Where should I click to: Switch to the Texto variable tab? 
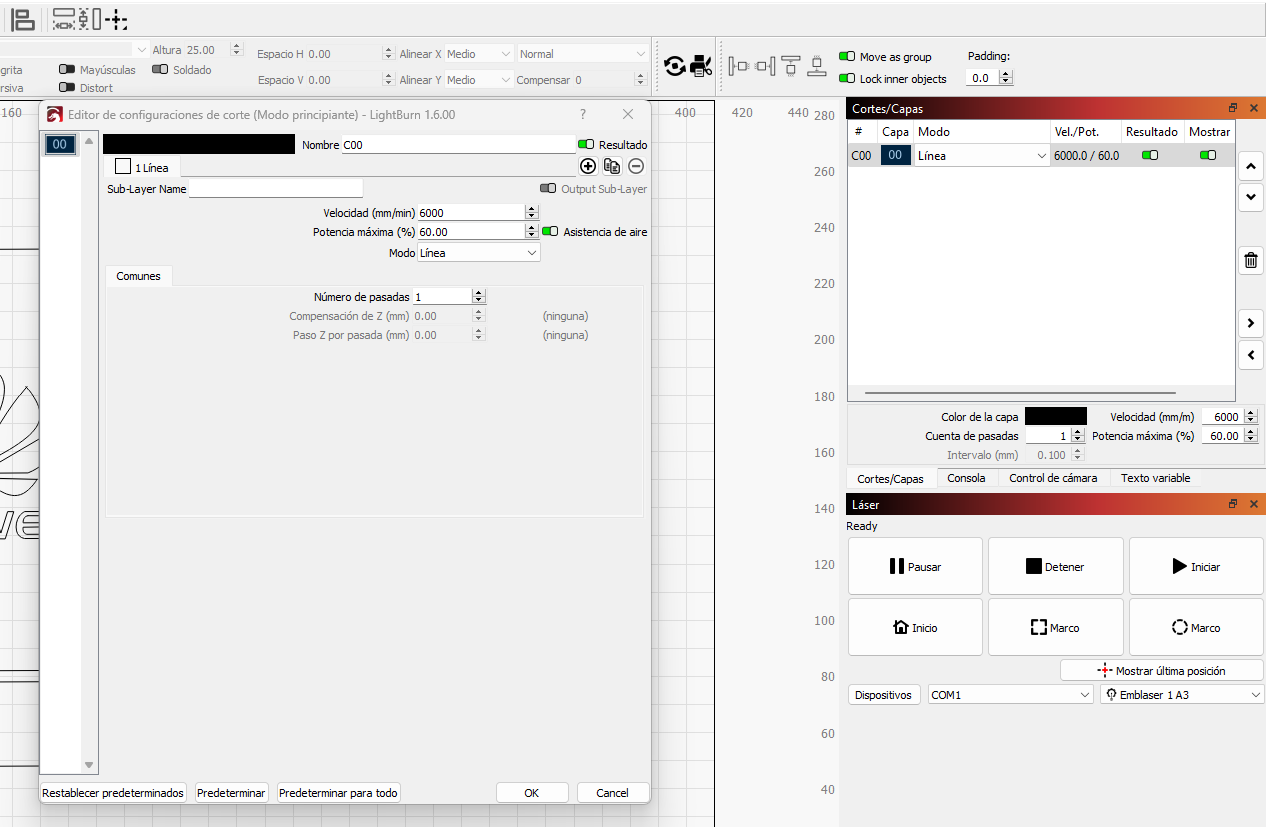[x=1155, y=478]
